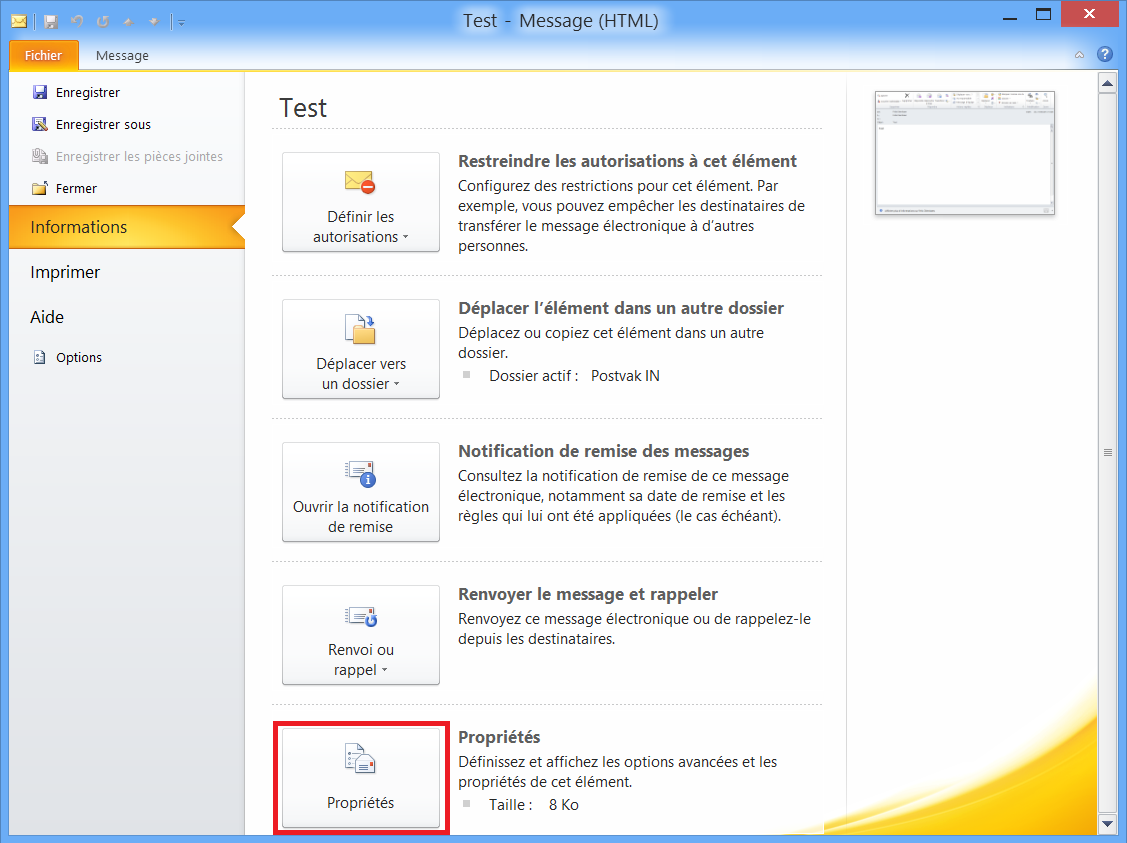This screenshot has width=1127, height=843.
Task: Select Options in the left sidebar
Action: (78, 358)
